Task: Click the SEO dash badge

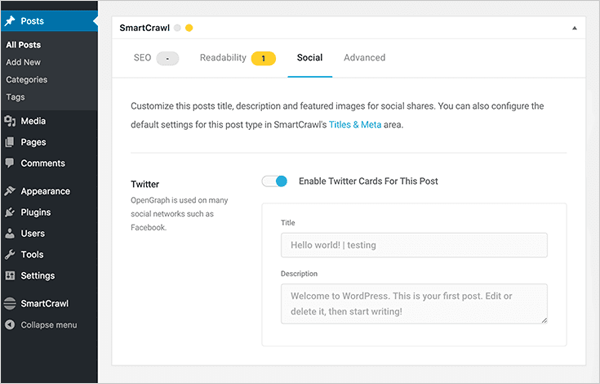Action: (168, 59)
